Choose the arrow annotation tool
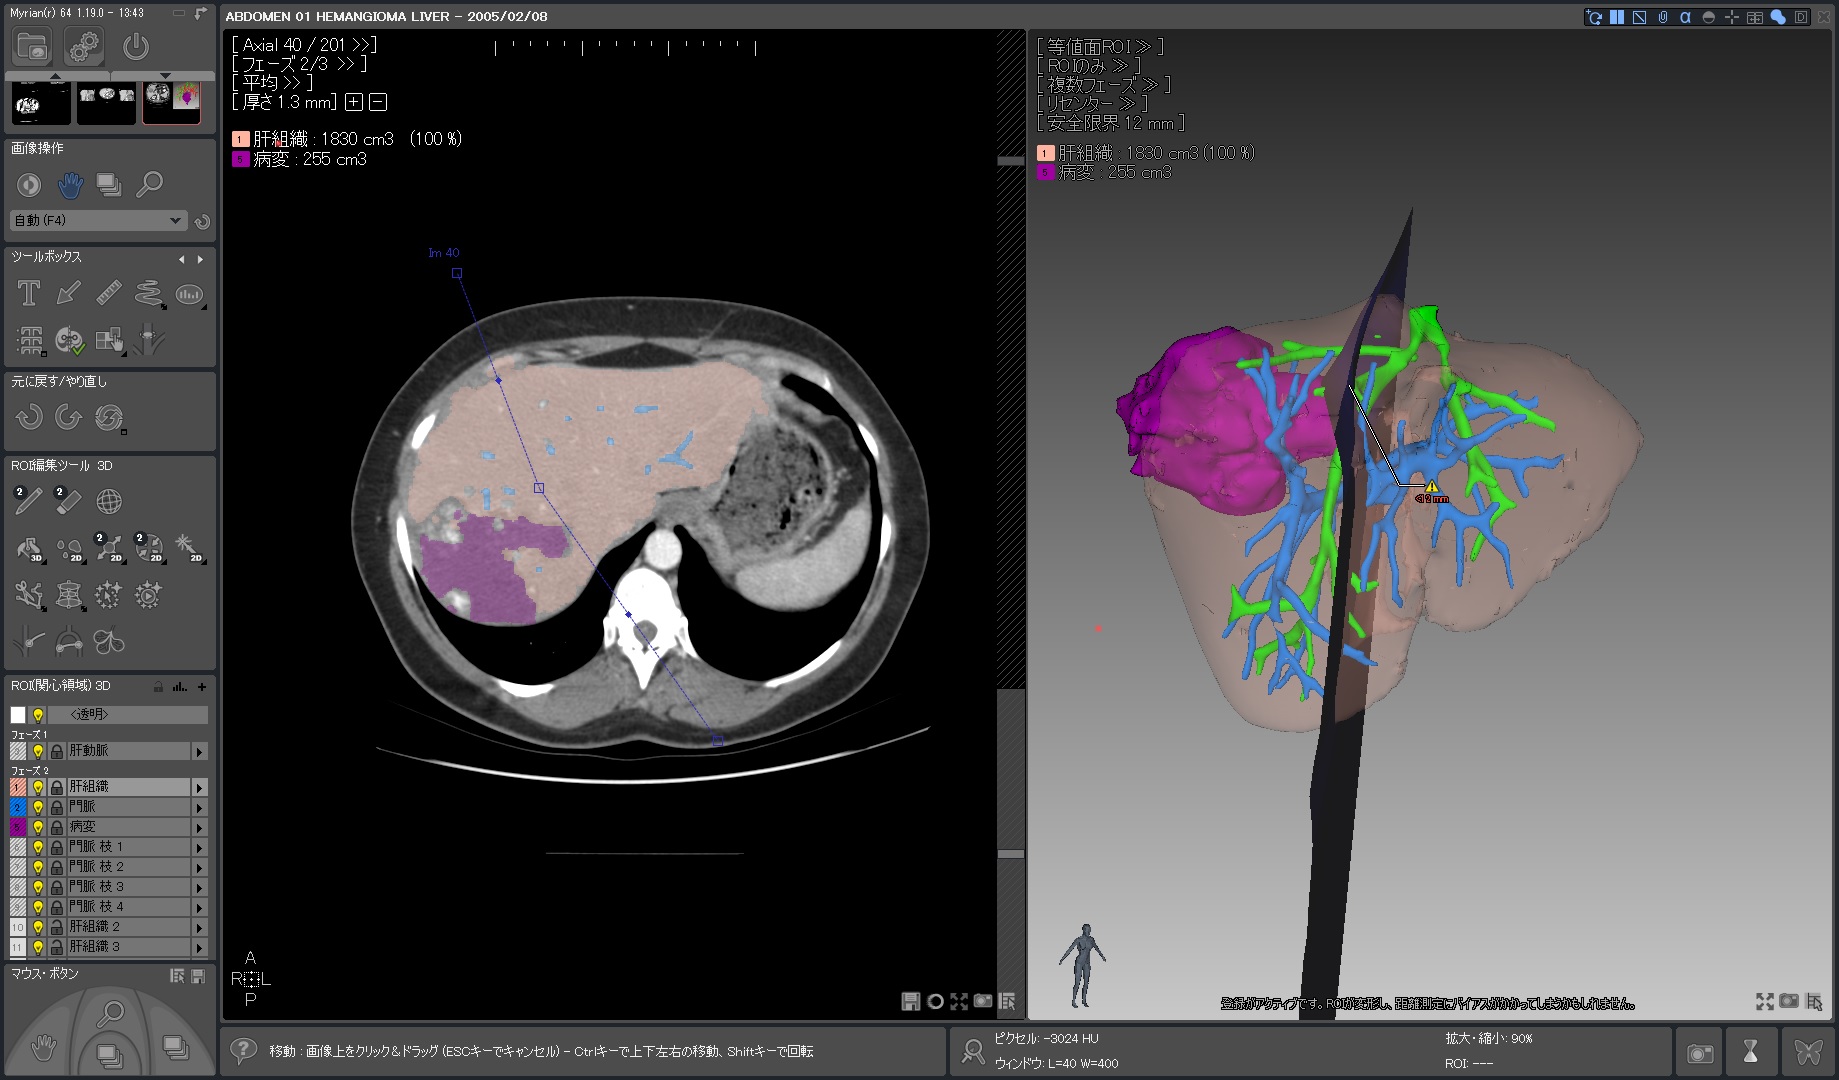 pos(68,293)
